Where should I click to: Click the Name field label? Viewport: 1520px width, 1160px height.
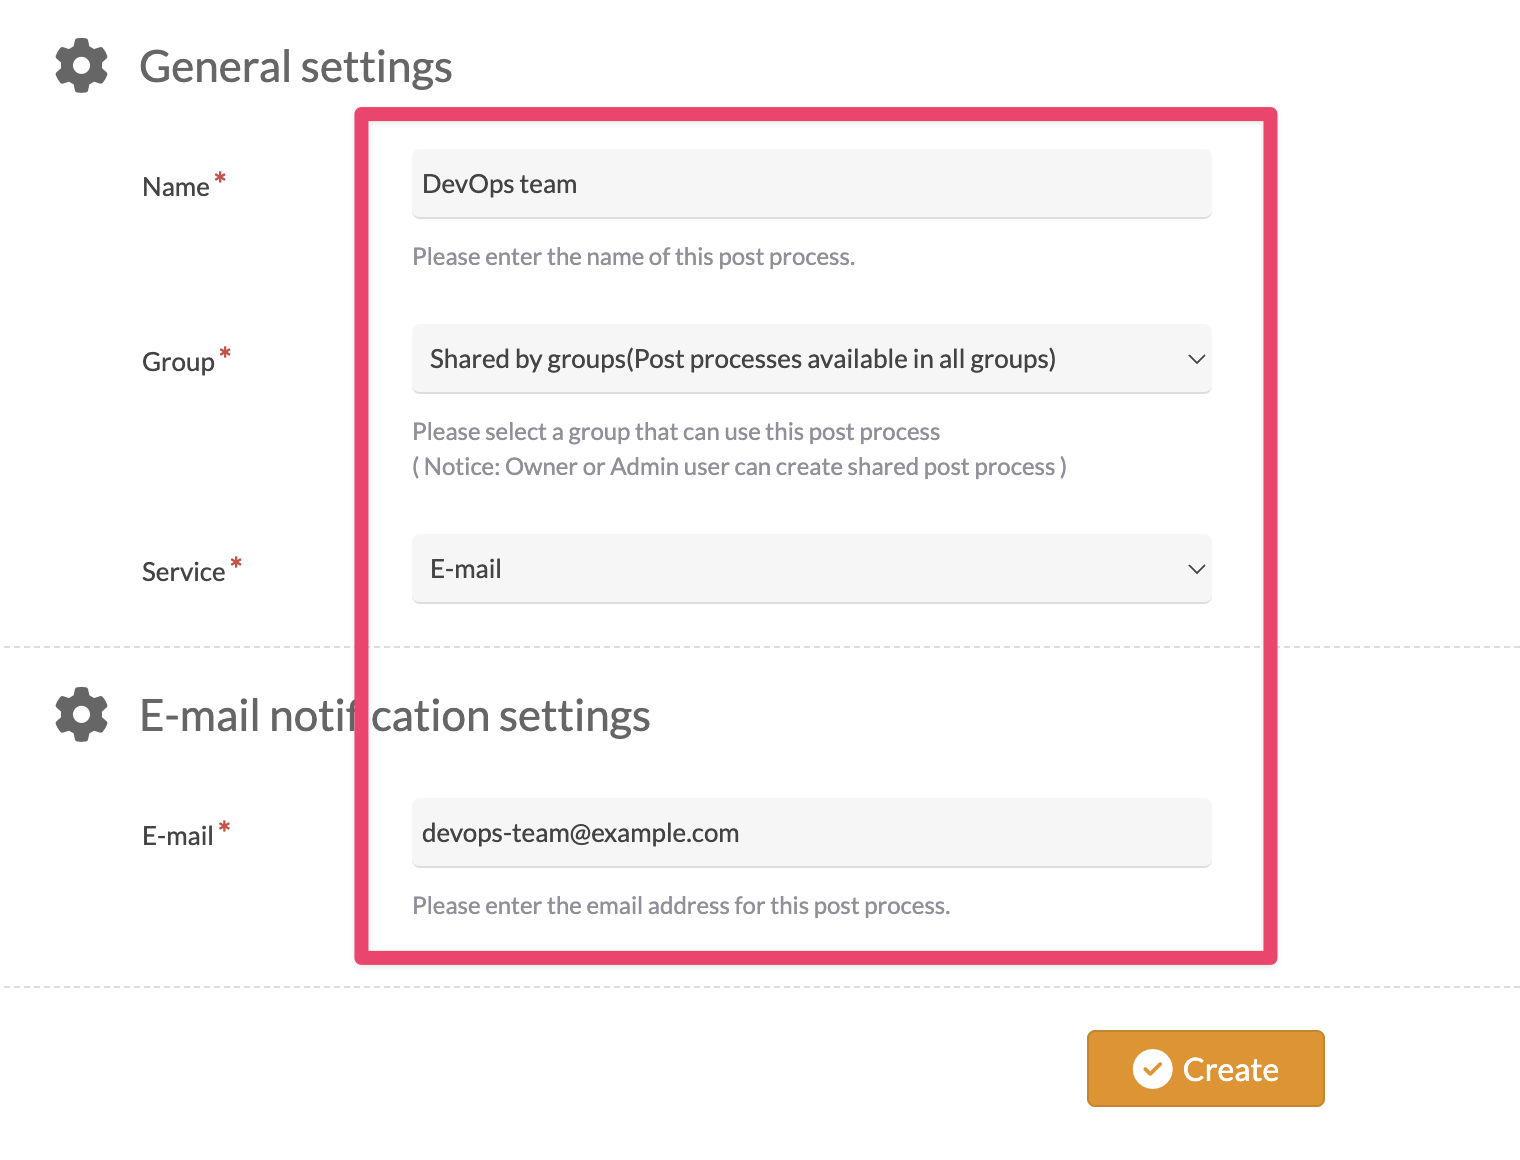(176, 187)
